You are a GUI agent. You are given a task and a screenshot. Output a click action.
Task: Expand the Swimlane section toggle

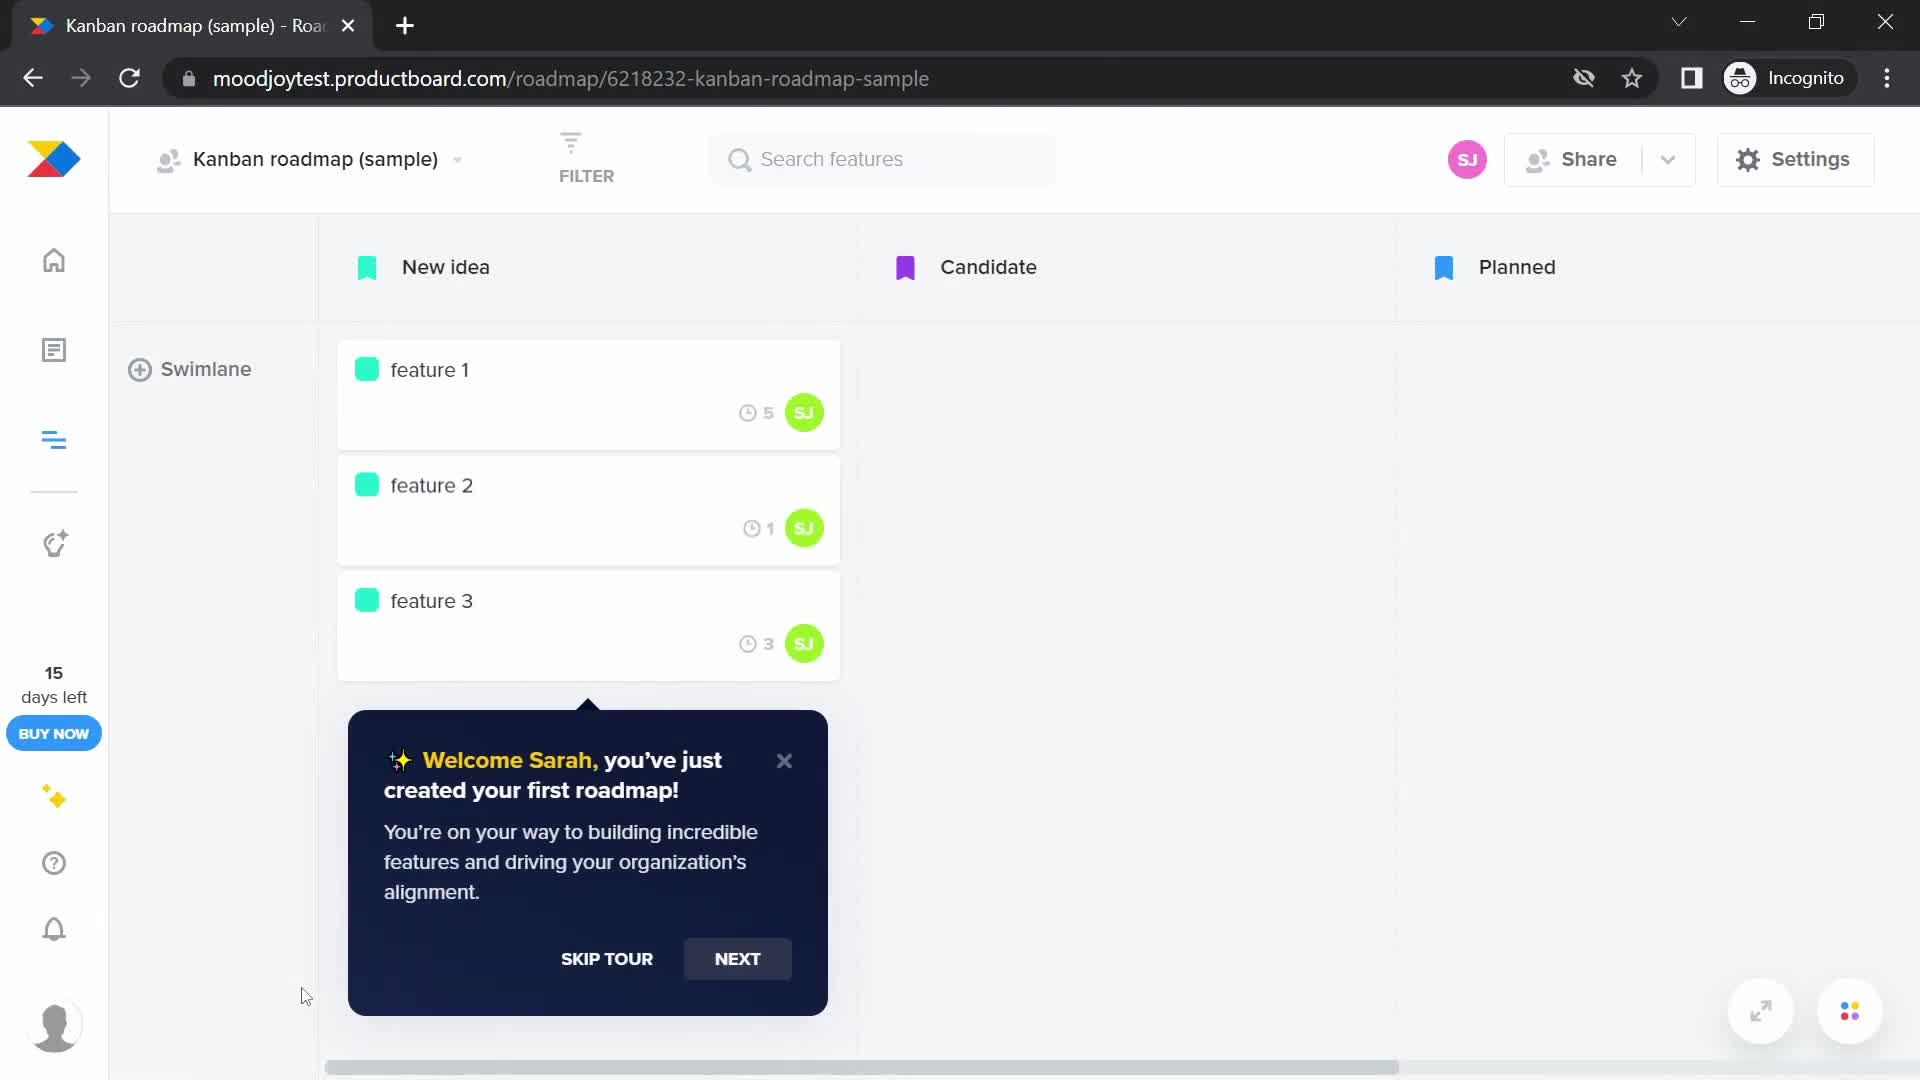[141, 369]
